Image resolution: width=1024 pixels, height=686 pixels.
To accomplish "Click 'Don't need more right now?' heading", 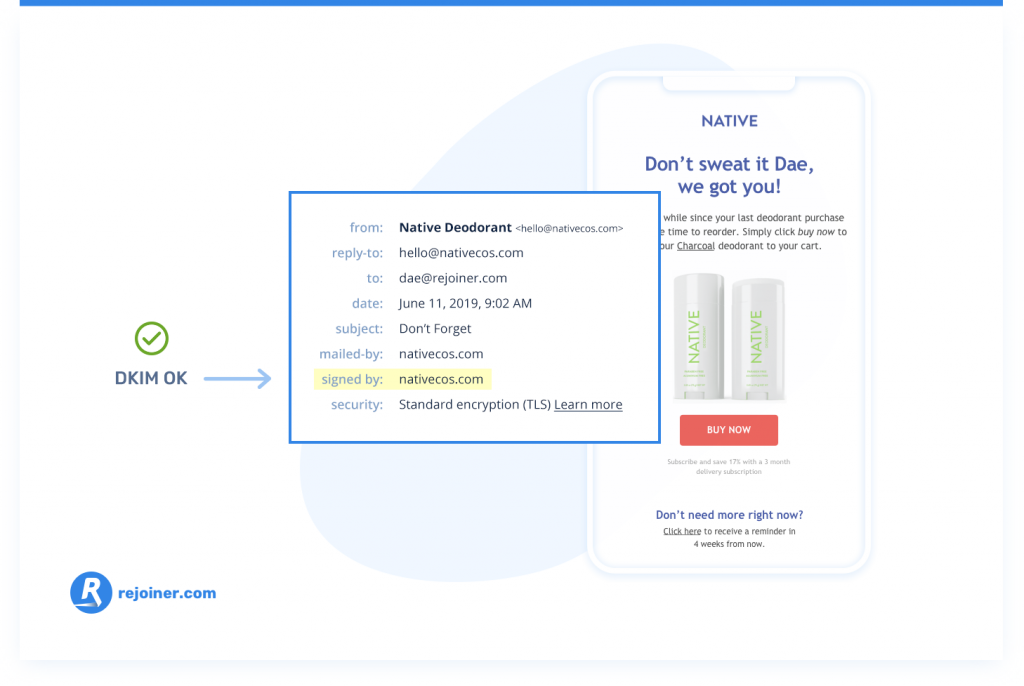I will [729, 515].
